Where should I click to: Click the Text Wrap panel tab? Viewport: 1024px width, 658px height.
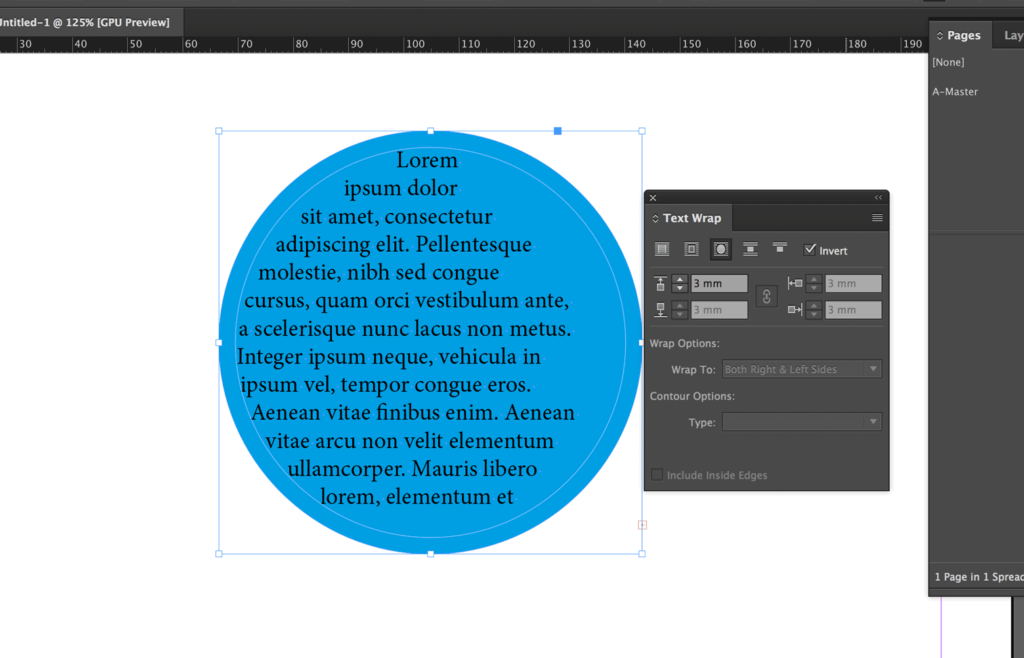(687, 217)
